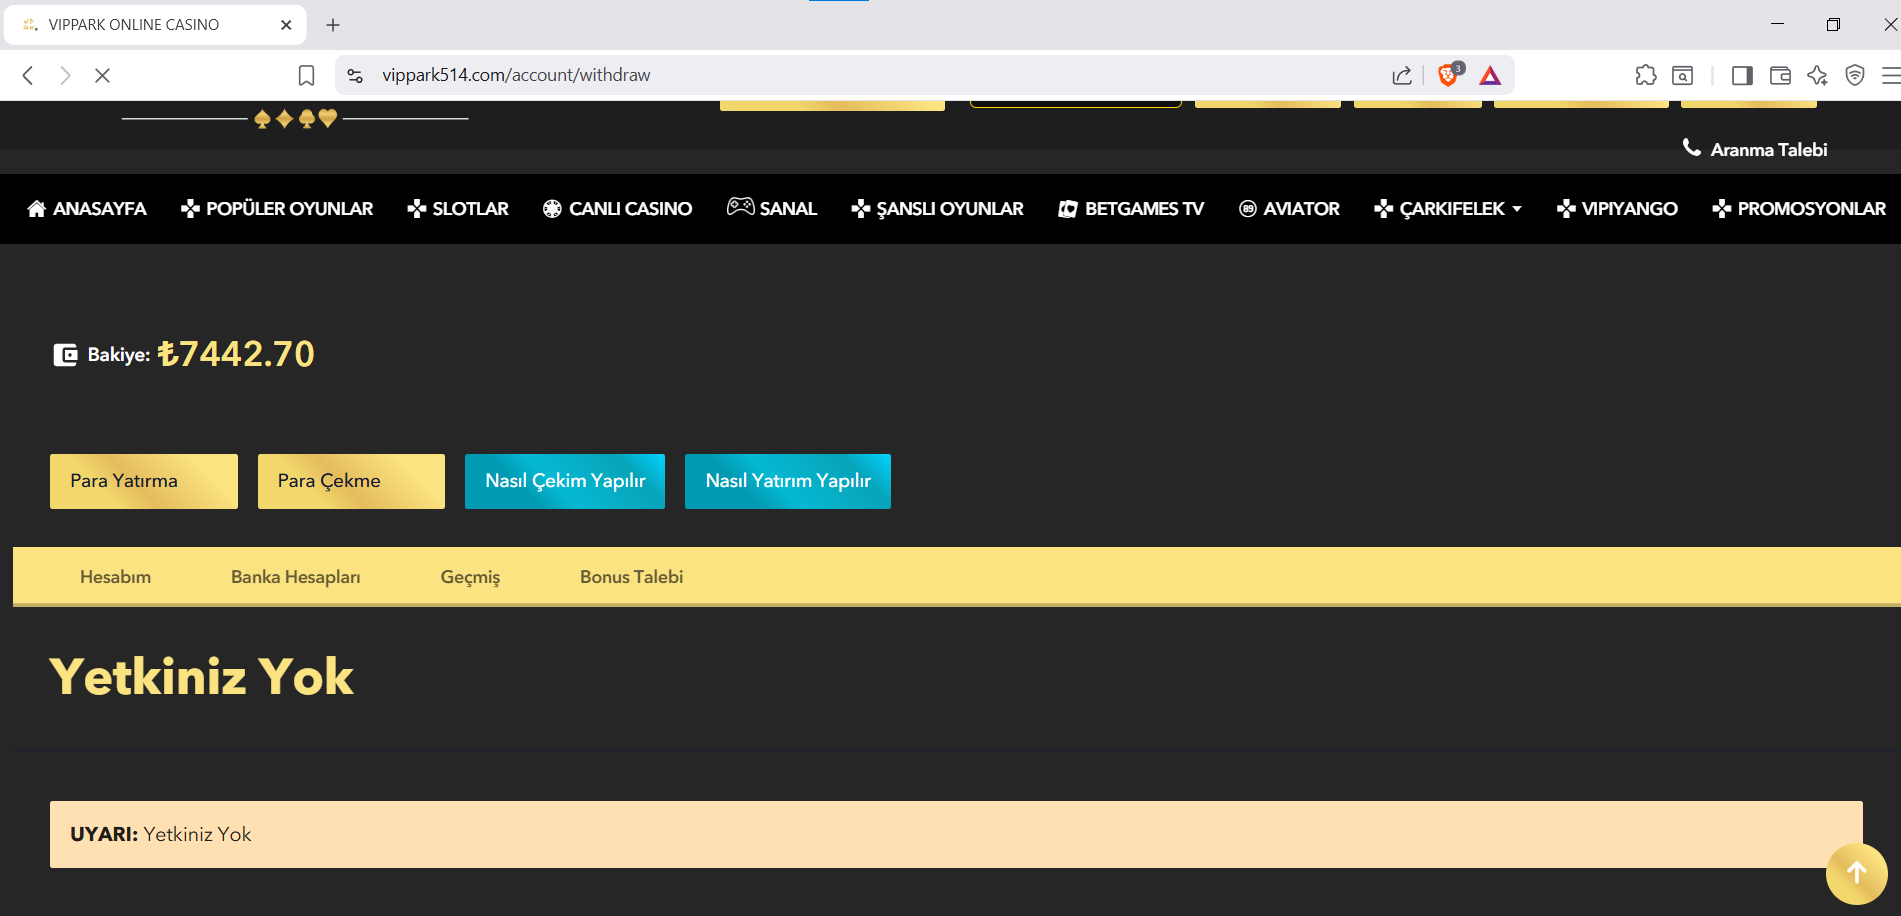Open the extensions puzzle icon
Viewport: 1901px width, 916px height.
[x=1645, y=75]
